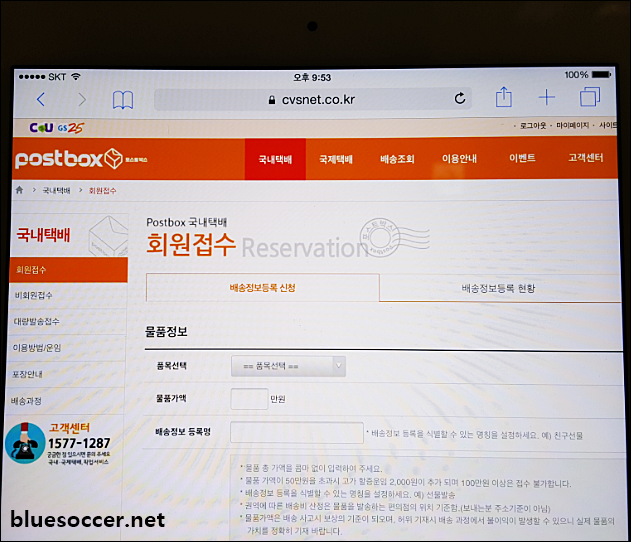Switch to 배송정보등록 신청 tab

point(262,288)
